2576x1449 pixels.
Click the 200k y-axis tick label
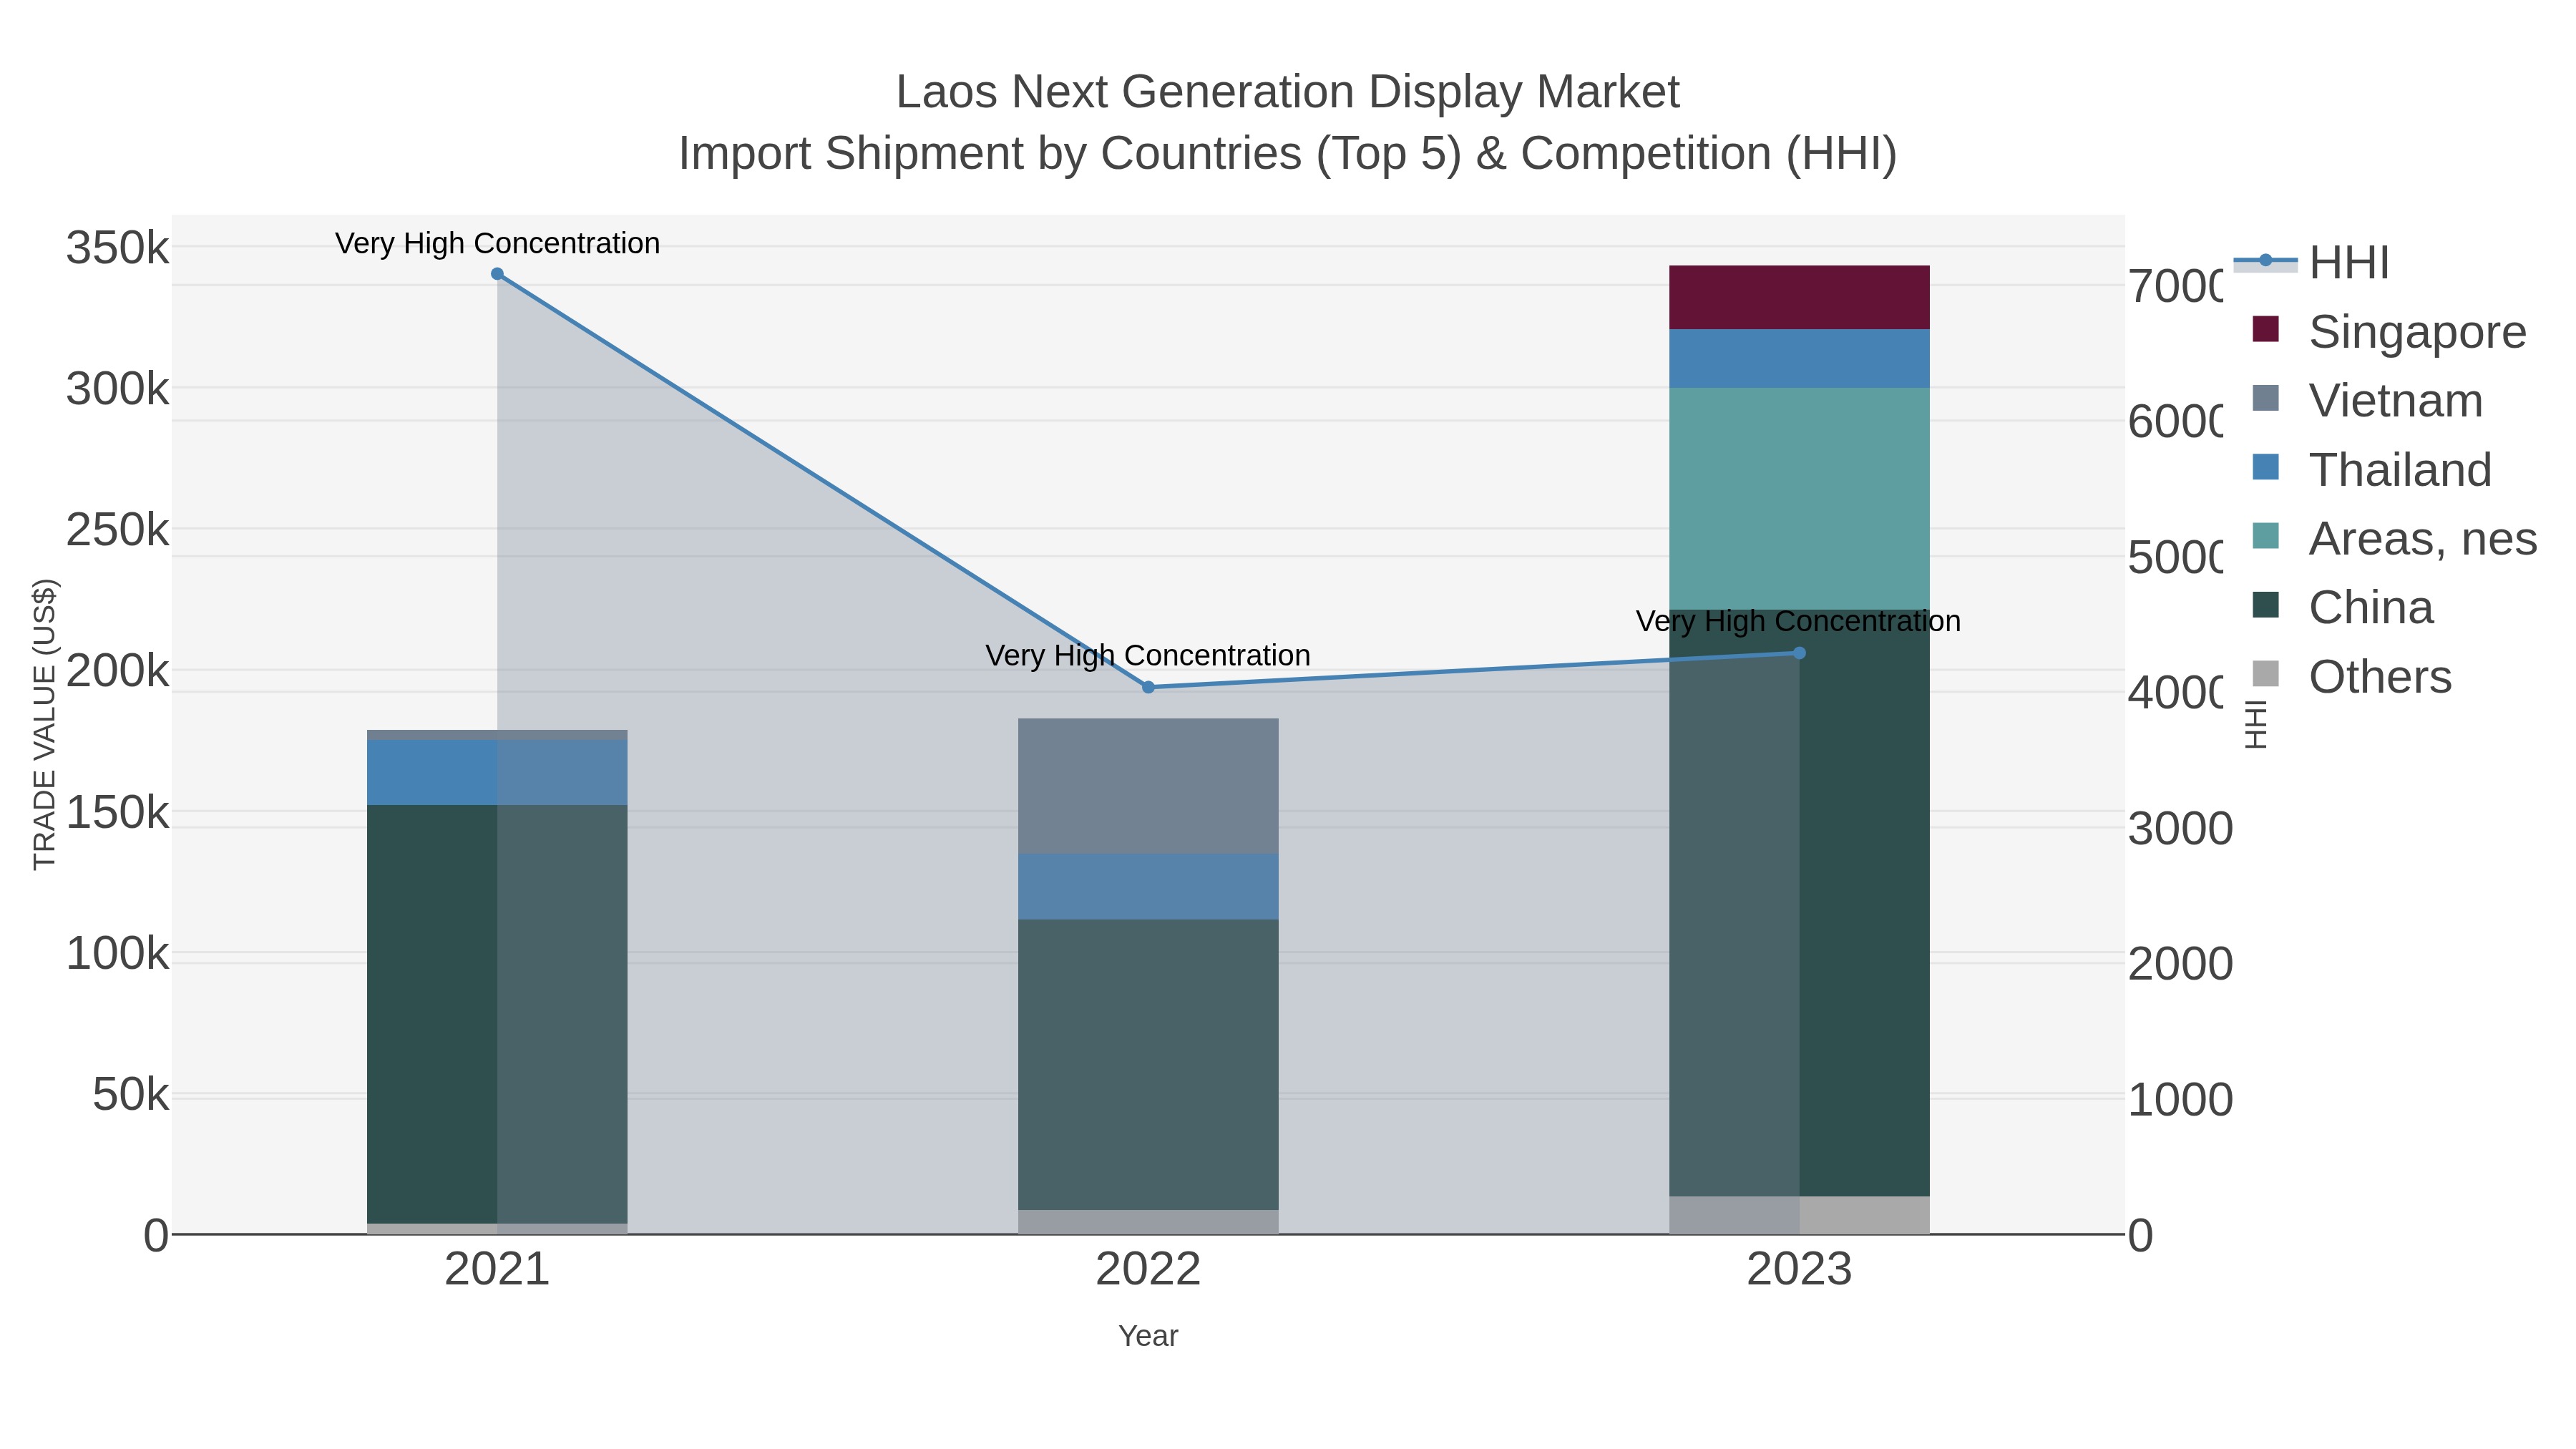(x=117, y=671)
